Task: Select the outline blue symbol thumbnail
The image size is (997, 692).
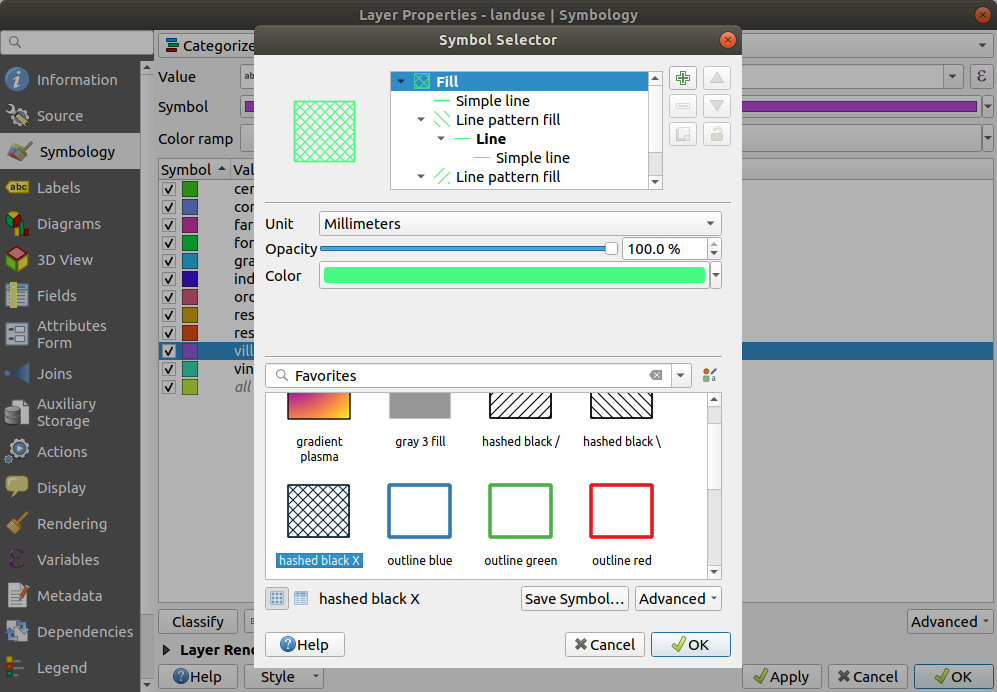Action: 419,511
